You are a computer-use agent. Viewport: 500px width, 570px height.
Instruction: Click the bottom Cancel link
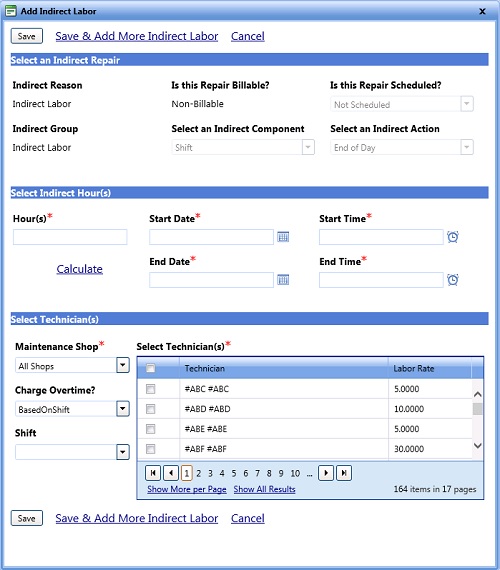tap(248, 518)
